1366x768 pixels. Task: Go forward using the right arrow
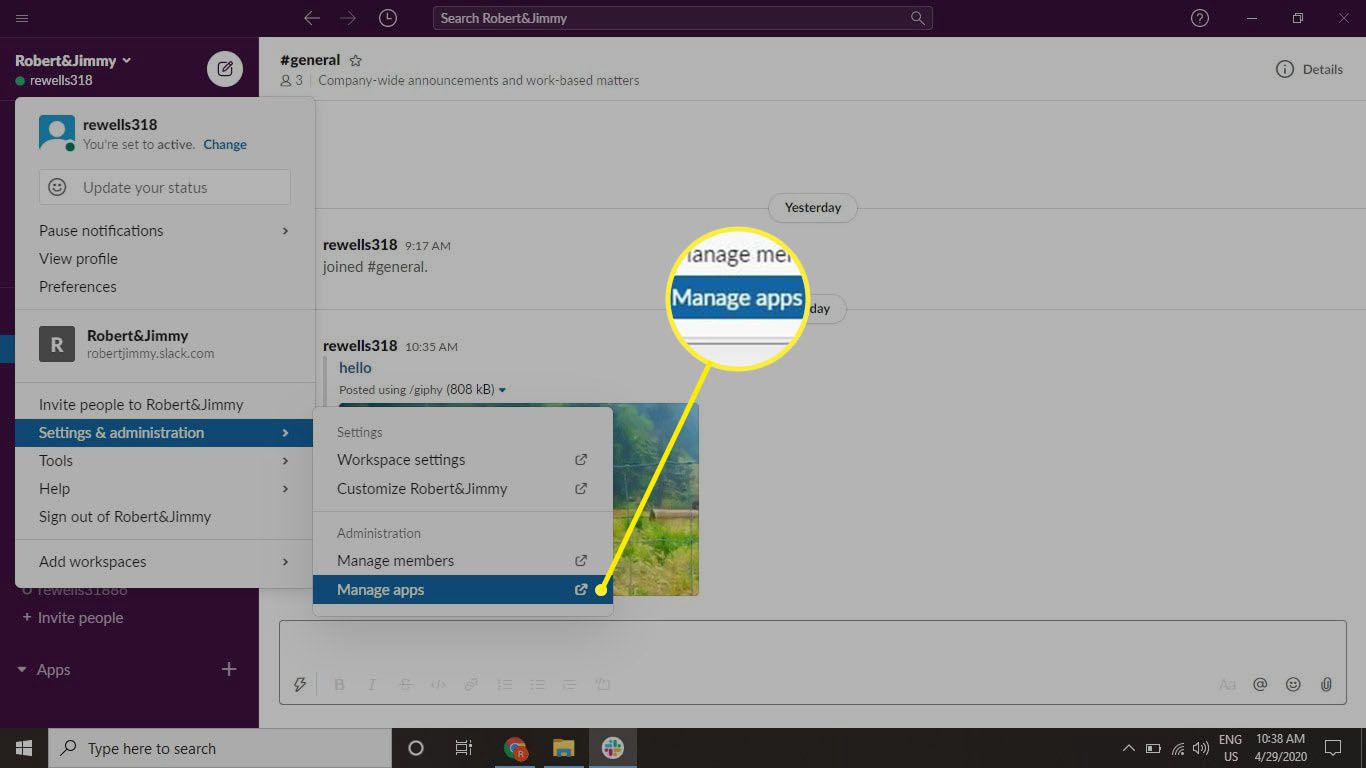point(348,18)
